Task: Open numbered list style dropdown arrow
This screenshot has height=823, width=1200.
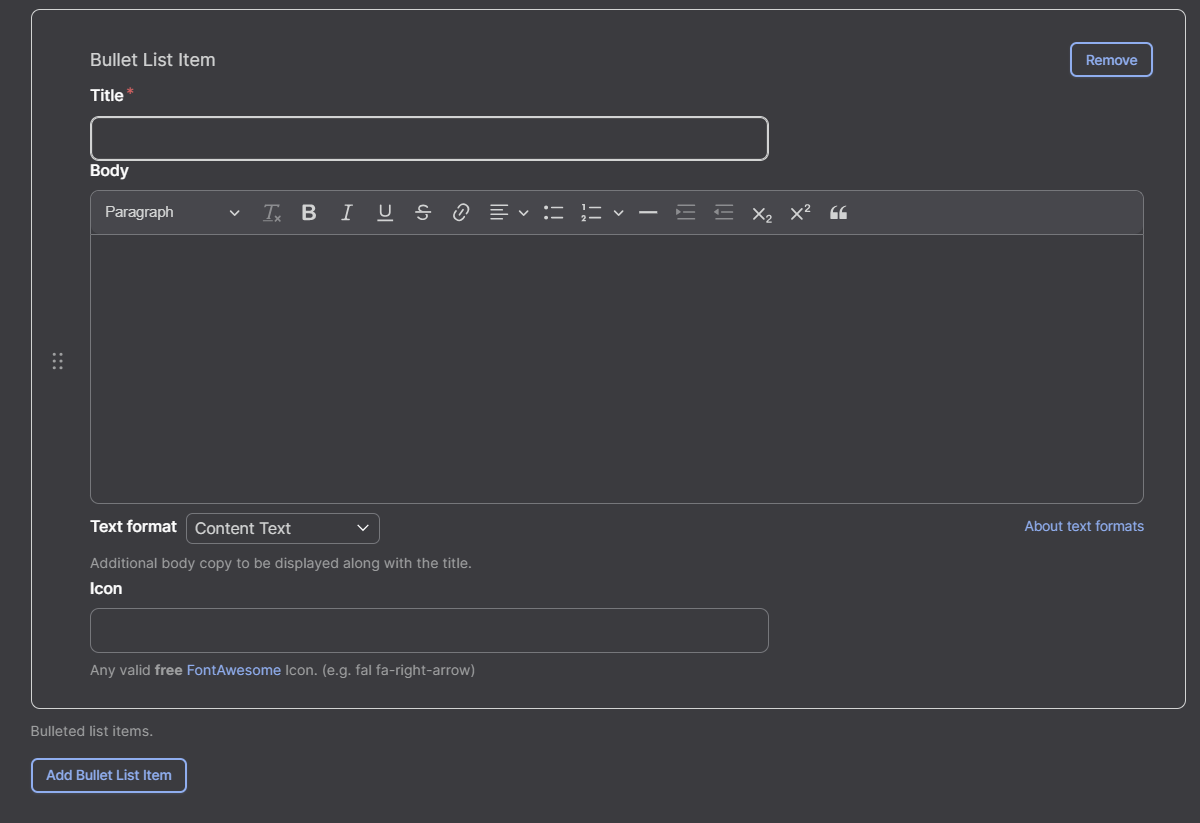Action: [619, 213]
